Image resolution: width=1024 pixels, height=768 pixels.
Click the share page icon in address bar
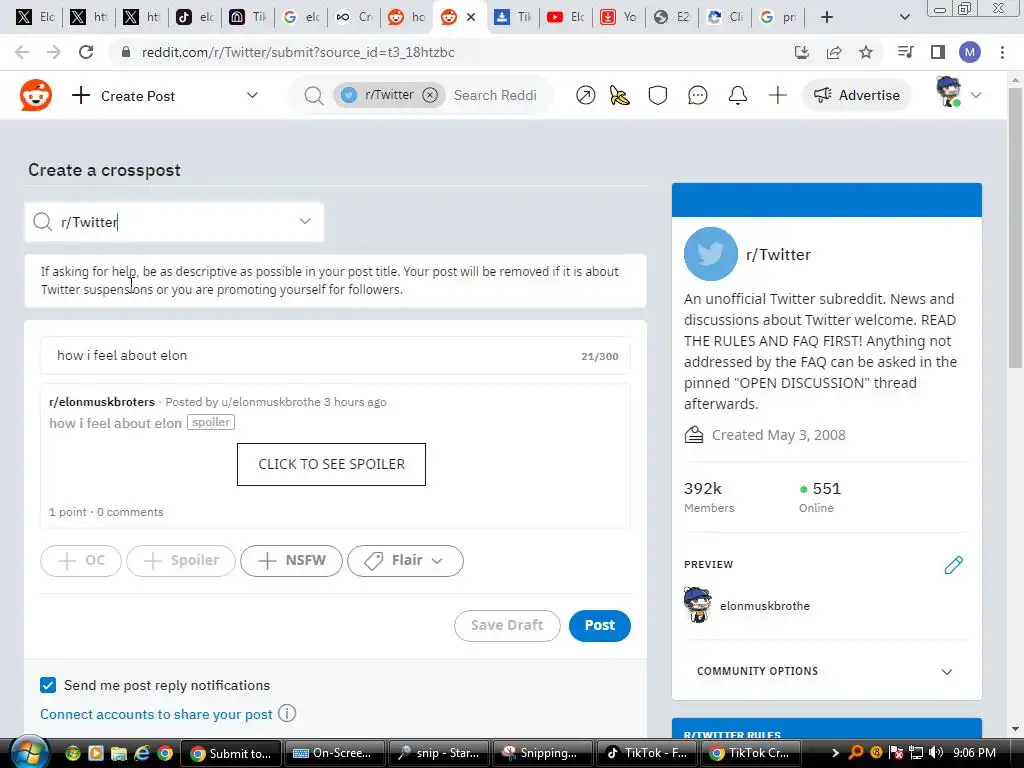pos(834,52)
